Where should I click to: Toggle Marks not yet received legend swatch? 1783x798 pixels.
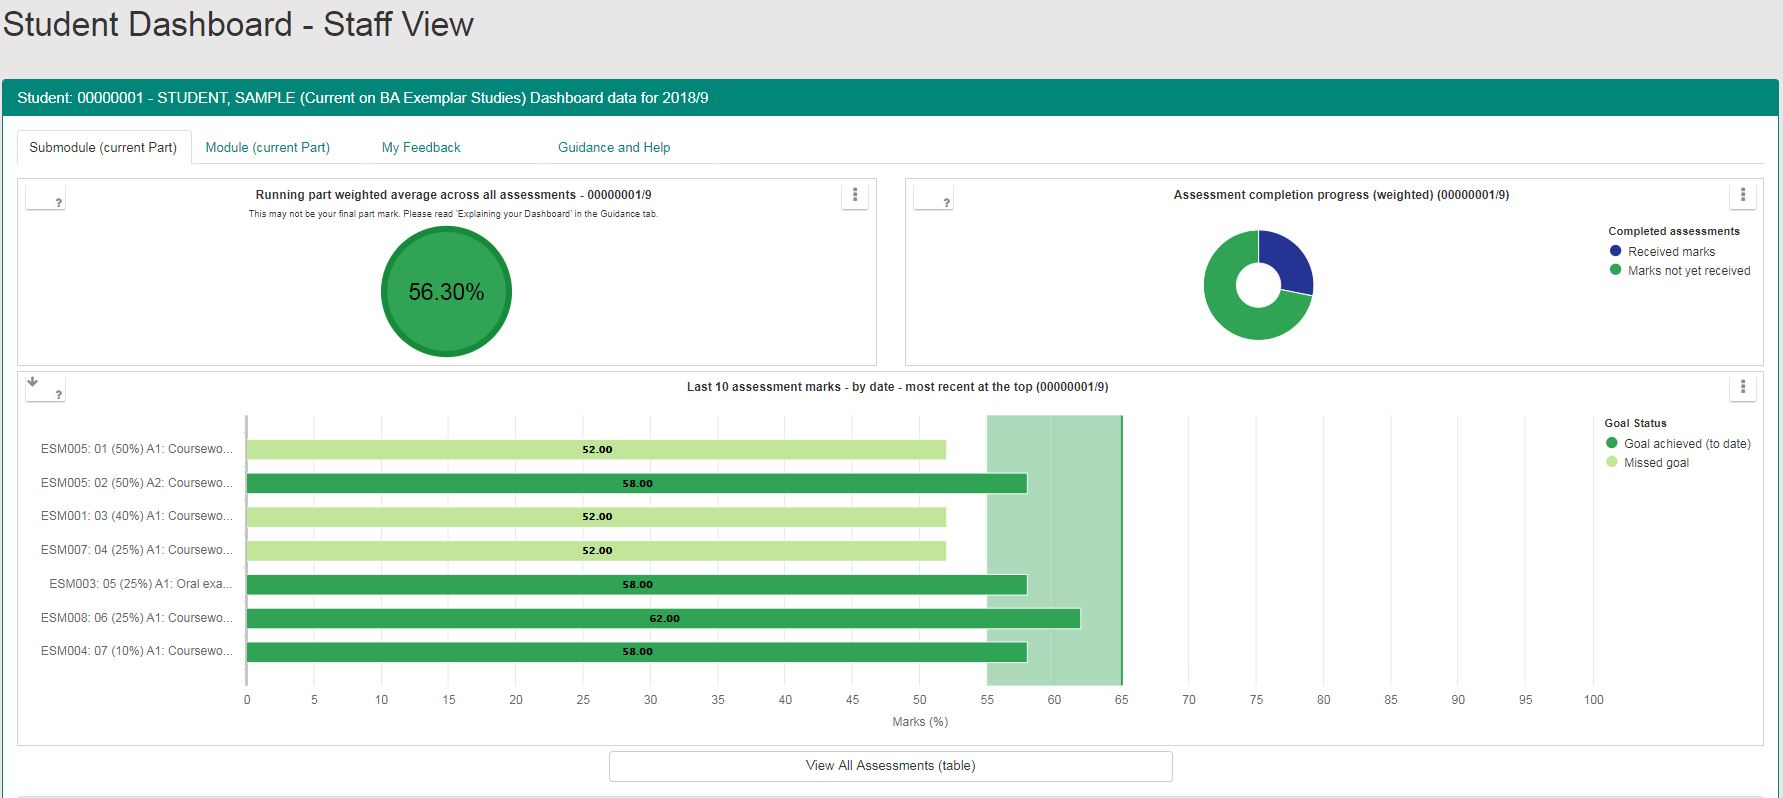pyautogui.click(x=1615, y=270)
